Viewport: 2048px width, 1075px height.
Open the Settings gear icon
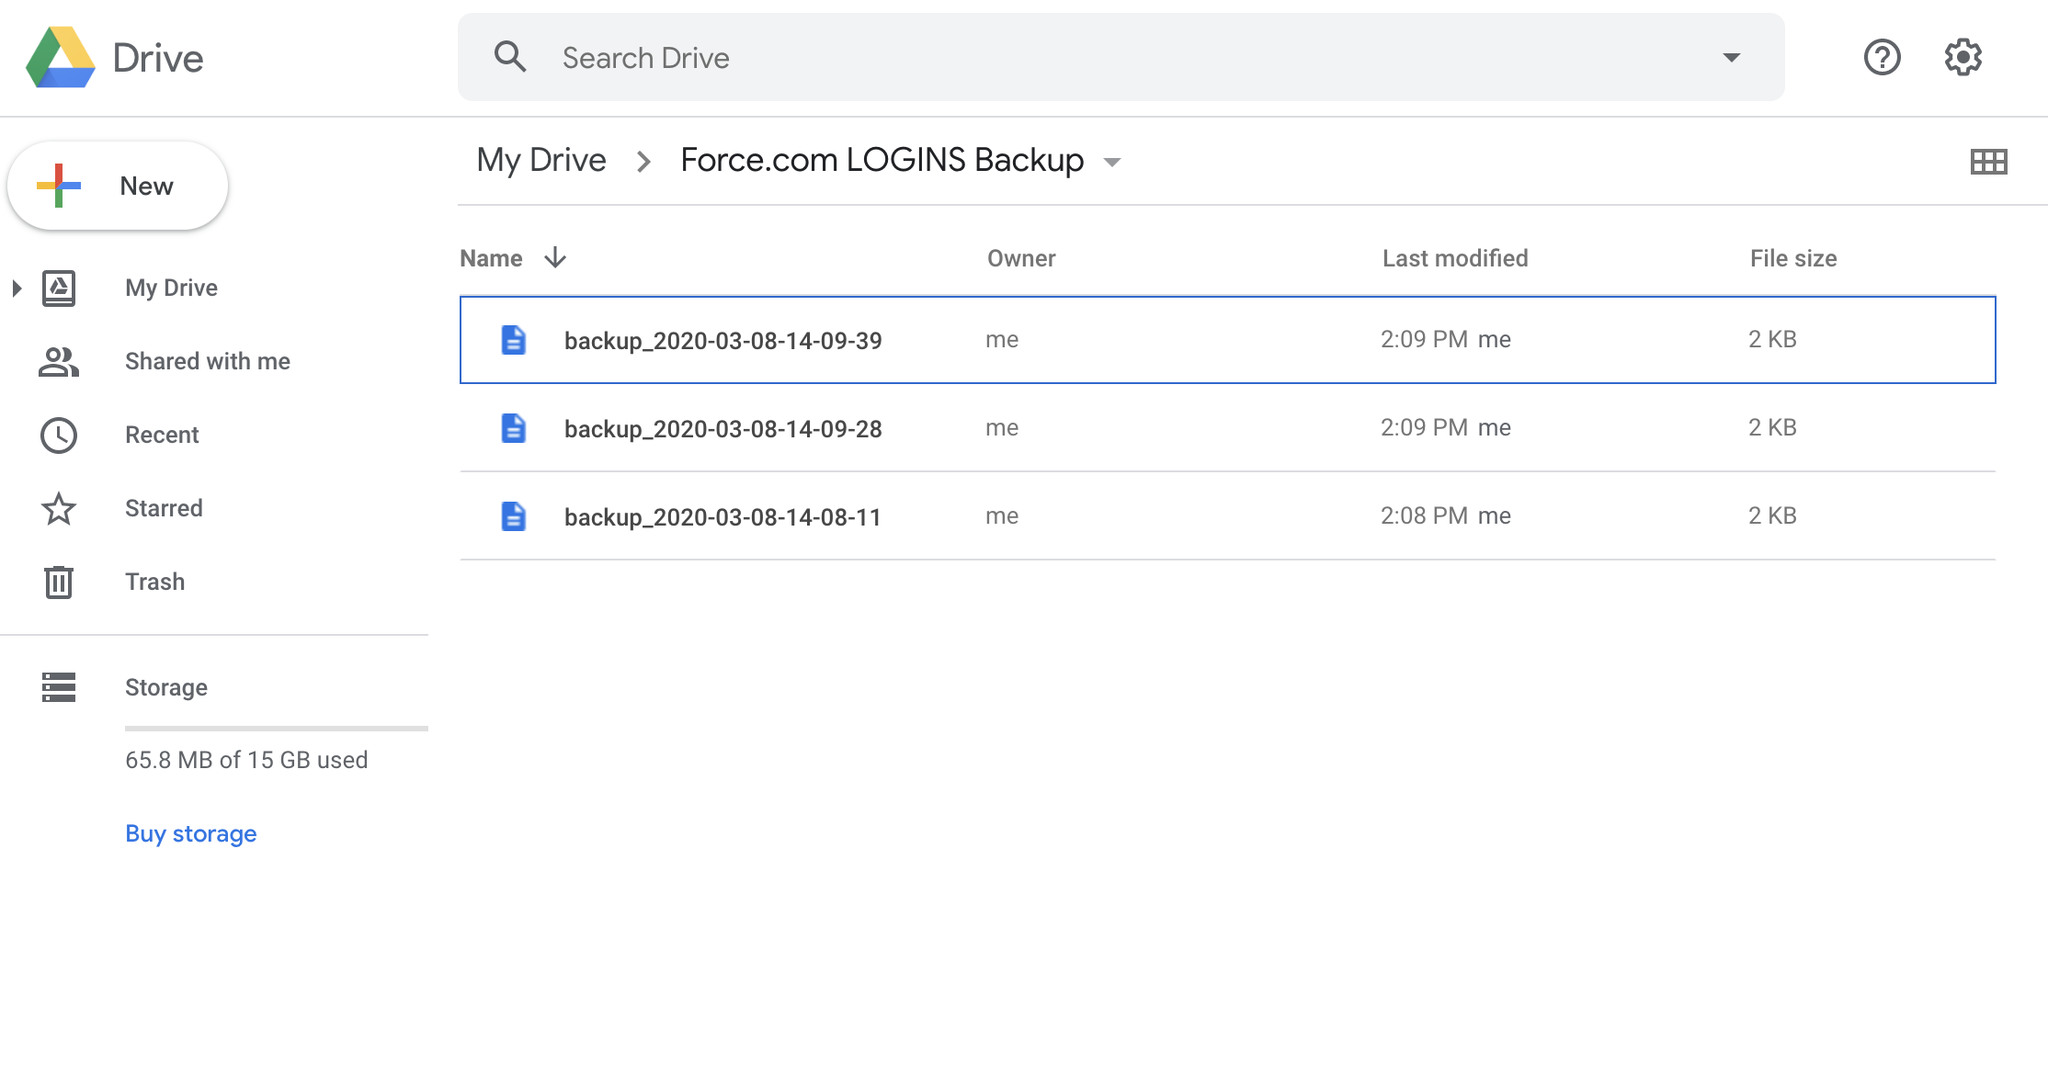[x=1963, y=57]
